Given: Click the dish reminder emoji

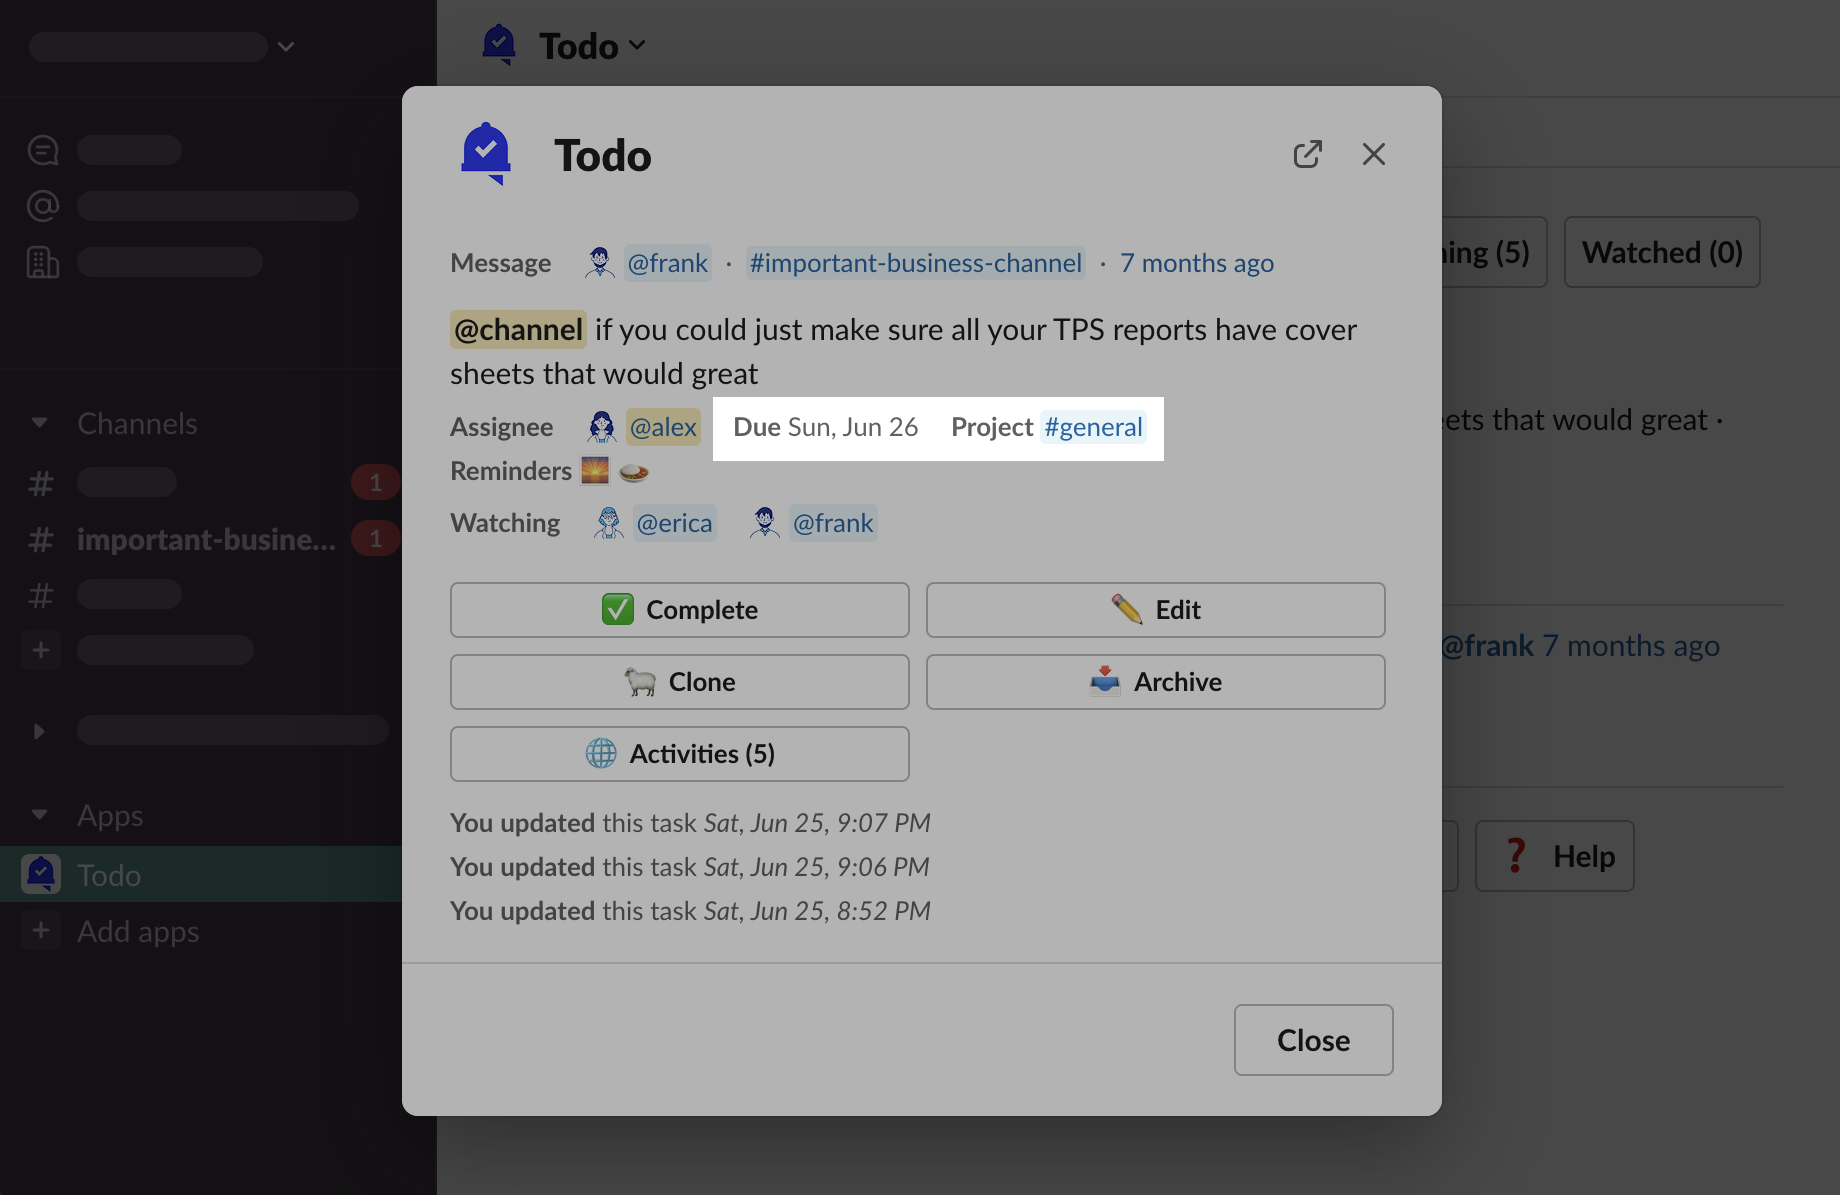Looking at the screenshot, I should coord(634,472).
